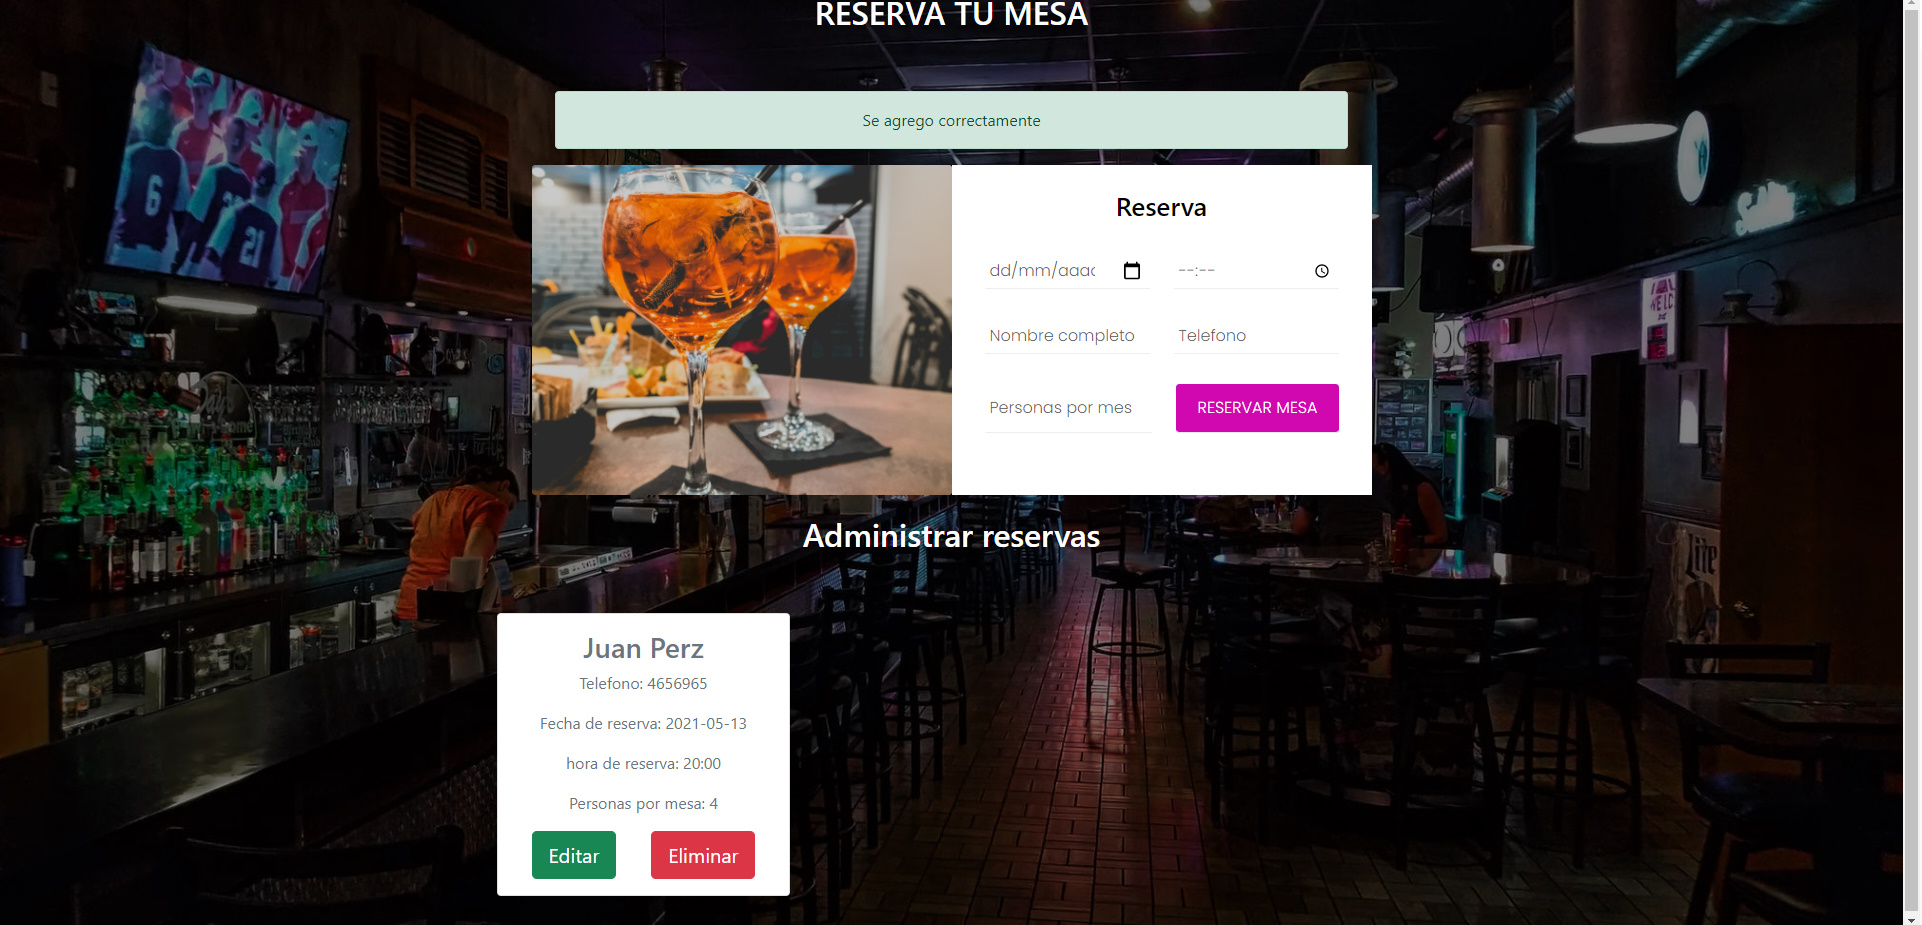Click the RESERVA TU MESA page title
The width and height of the screenshot is (1922, 925).
(951, 14)
